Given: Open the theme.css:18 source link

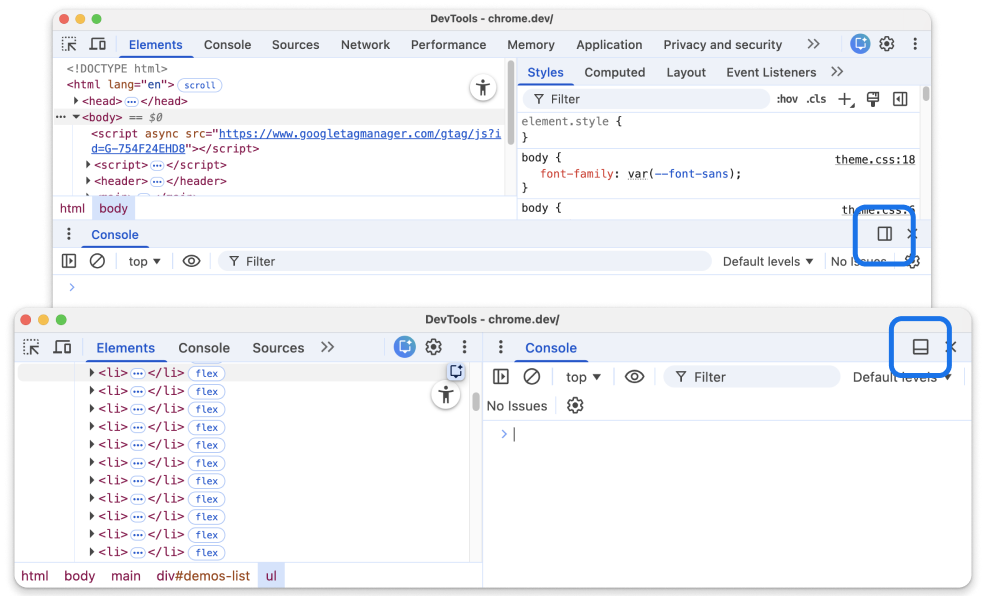Looking at the screenshot, I should pyautogui.click(x=875, y=159).
